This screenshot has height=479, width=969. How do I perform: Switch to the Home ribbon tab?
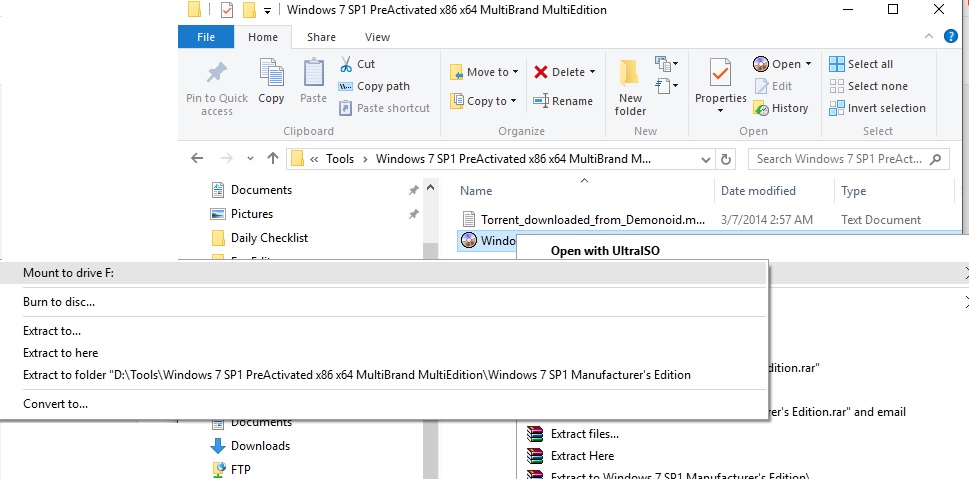coord(263,37)
